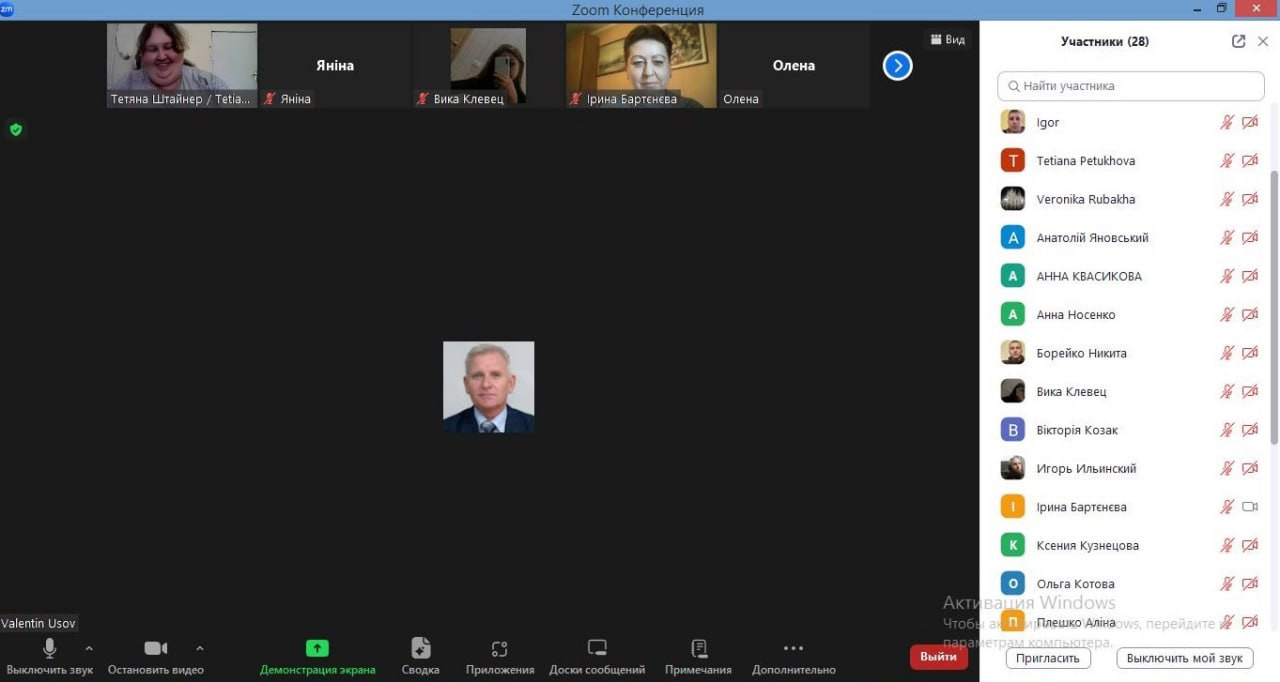
Task: Click АННА КВАСИКОВА's camera-off icon
Action: click(1250, 276)
